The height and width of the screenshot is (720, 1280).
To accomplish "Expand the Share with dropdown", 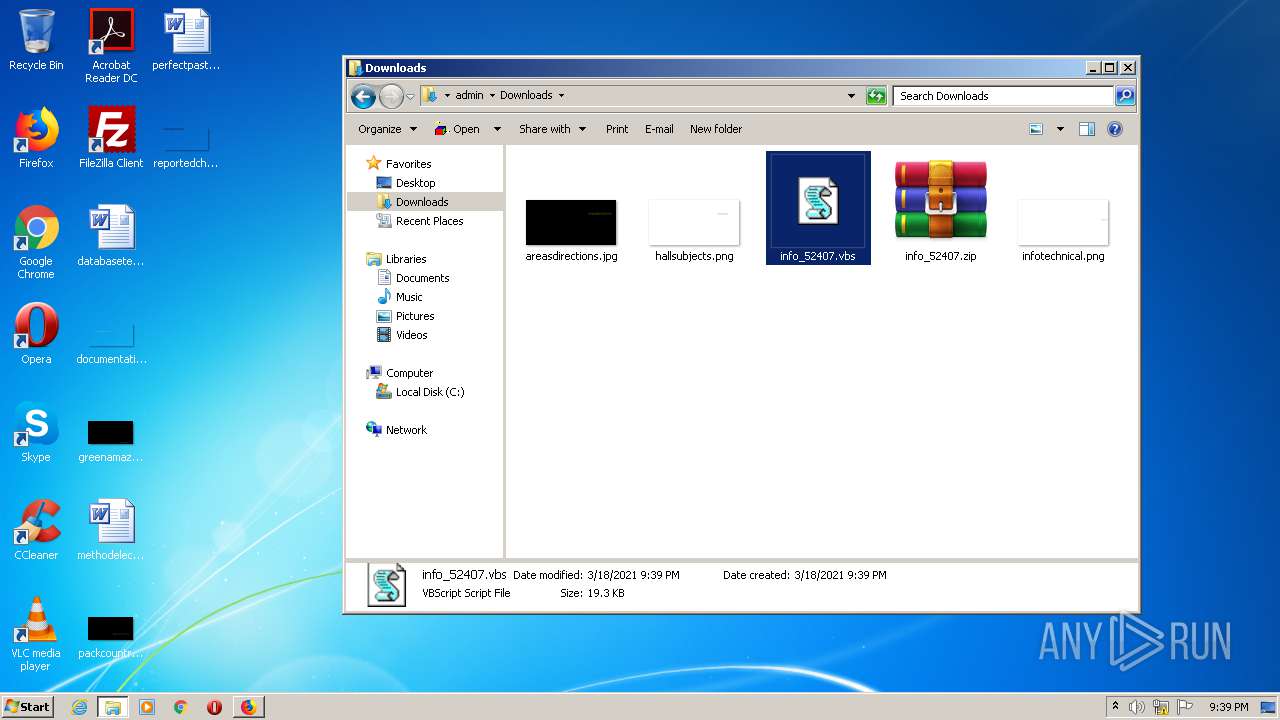I will coord(552,129).
